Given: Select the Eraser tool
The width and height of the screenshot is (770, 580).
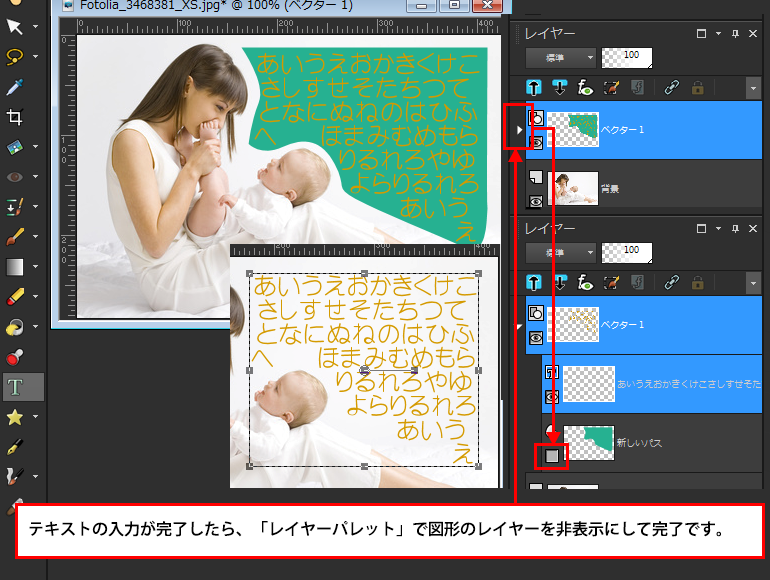Looking at the screenshot, I should 15,297.
